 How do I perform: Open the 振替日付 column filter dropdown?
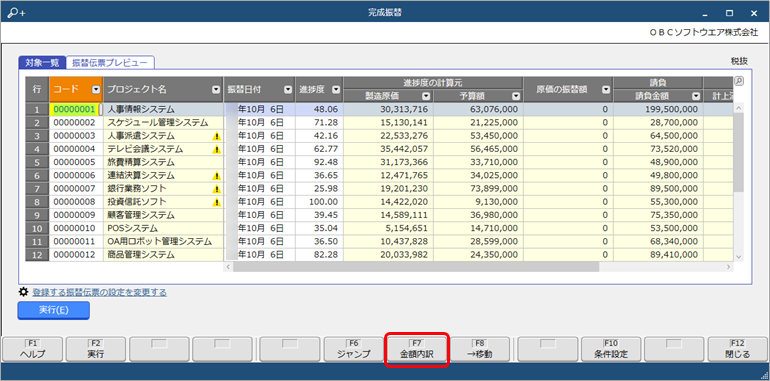pos(287,89)
